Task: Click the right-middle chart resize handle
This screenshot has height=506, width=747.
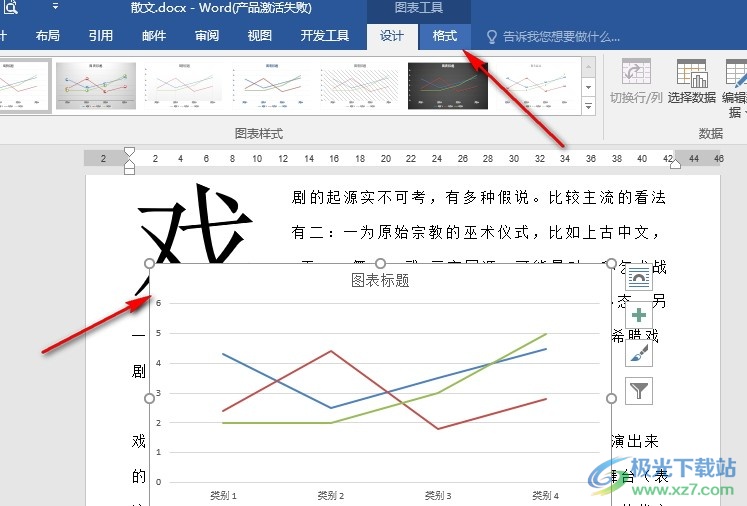Action: tap(611, 398)
